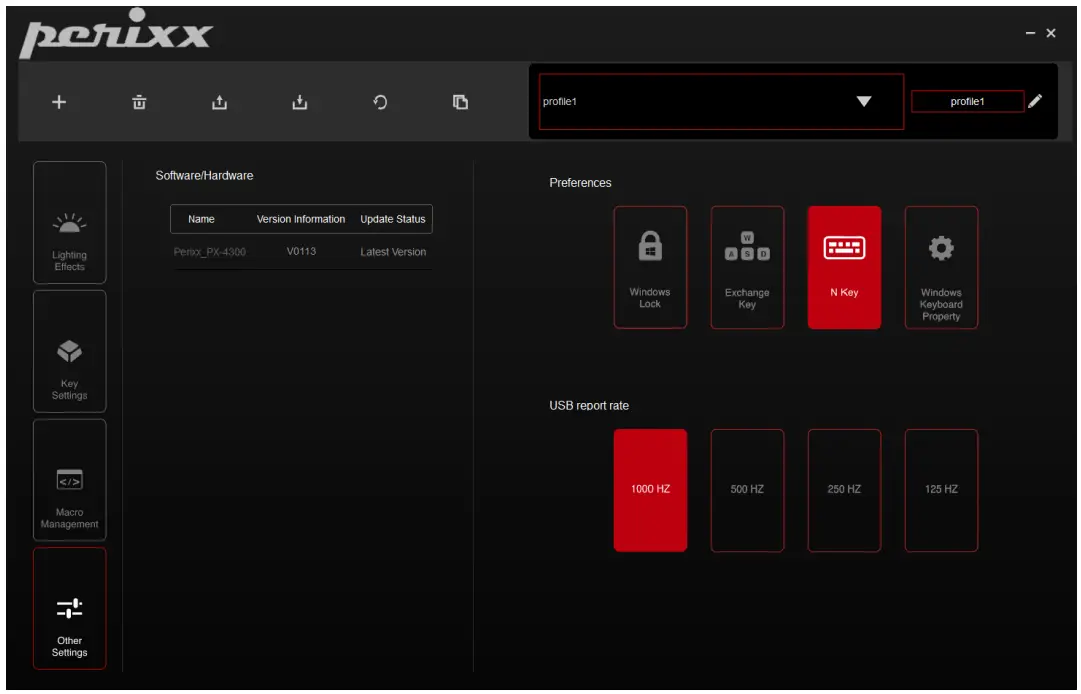Click the import profile download icon
Screen dimensions: 1081x694
coord(300,102)
